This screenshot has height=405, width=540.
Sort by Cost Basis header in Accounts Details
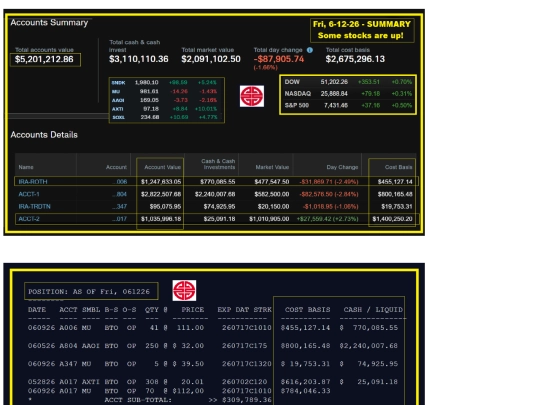(x=398, y=167)
